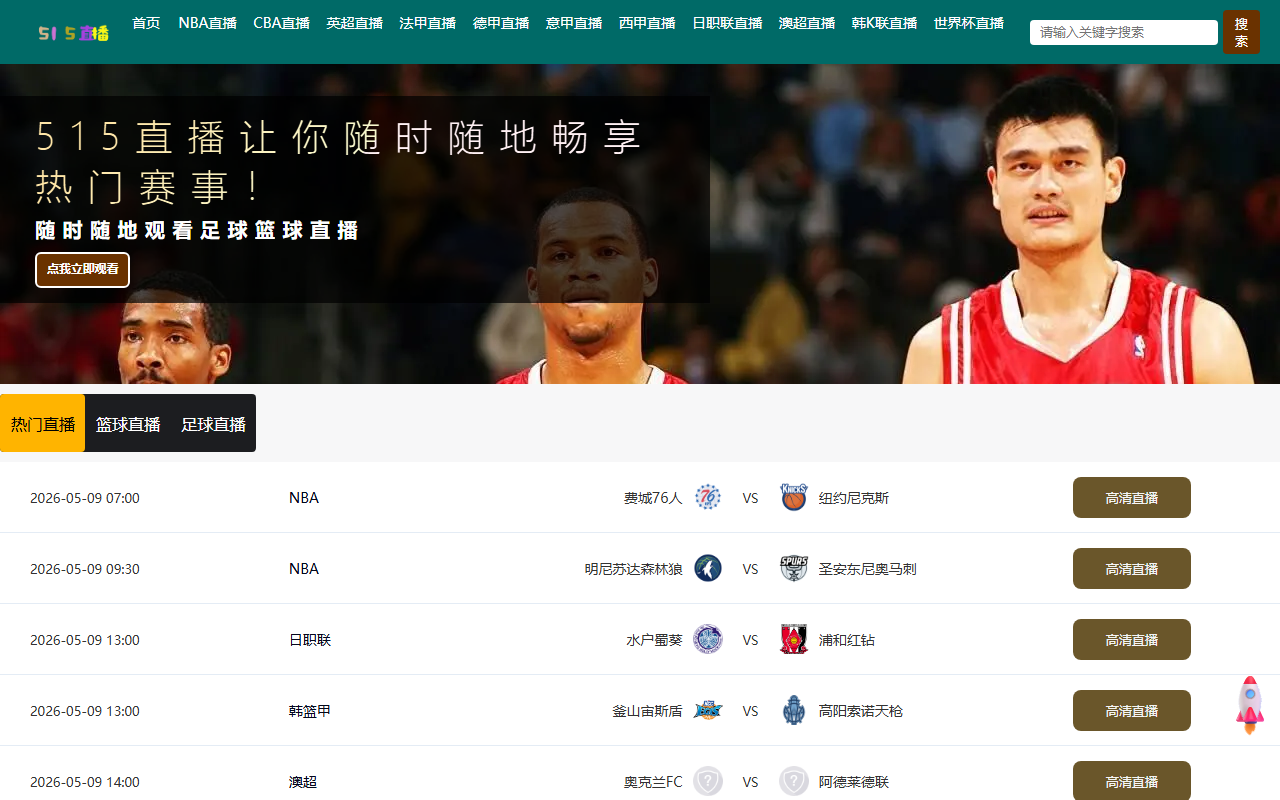Click the time 2026-05-09 14:00

click(x=85, y=782)
